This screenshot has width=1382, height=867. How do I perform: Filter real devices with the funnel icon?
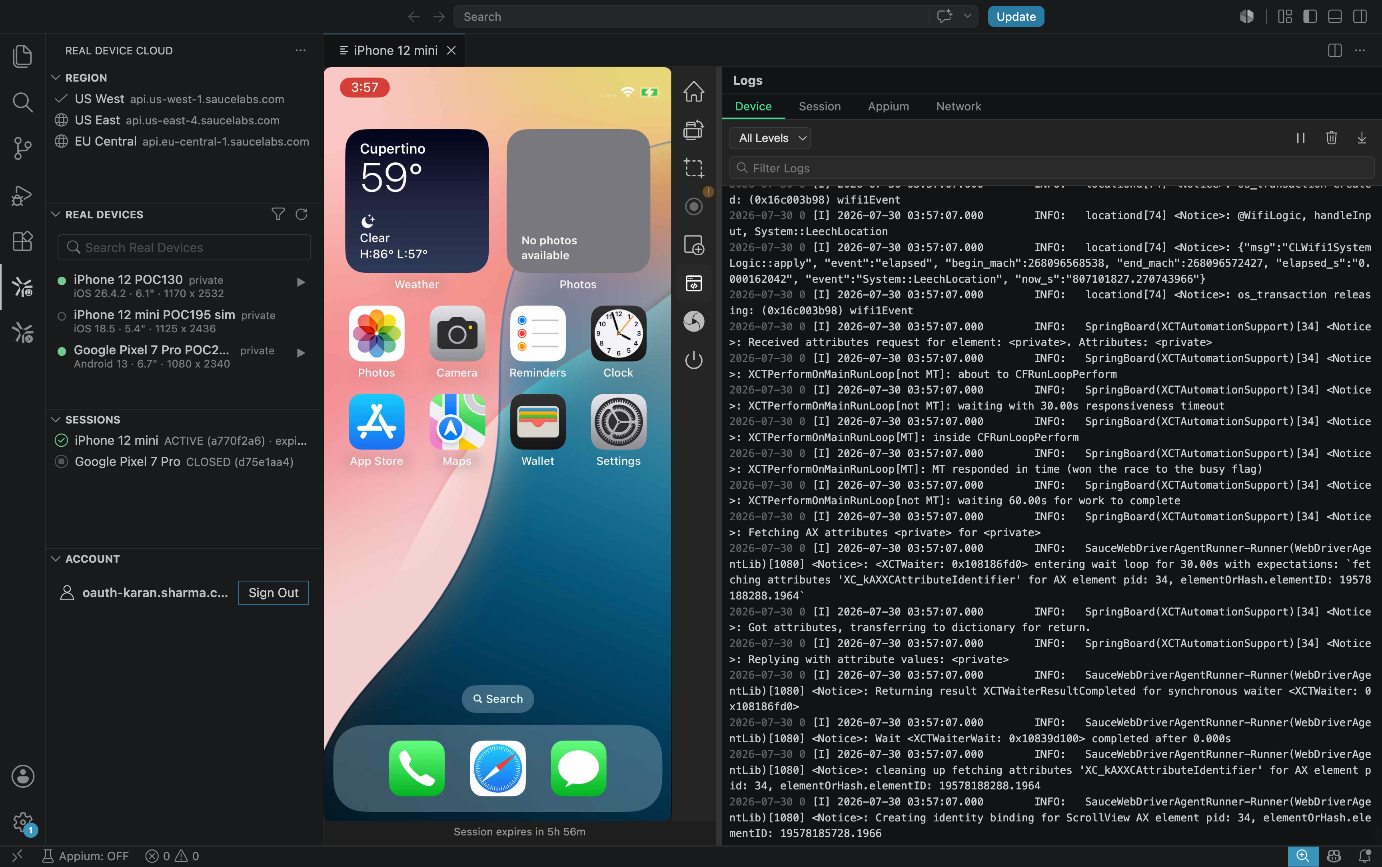pos(279,214)
